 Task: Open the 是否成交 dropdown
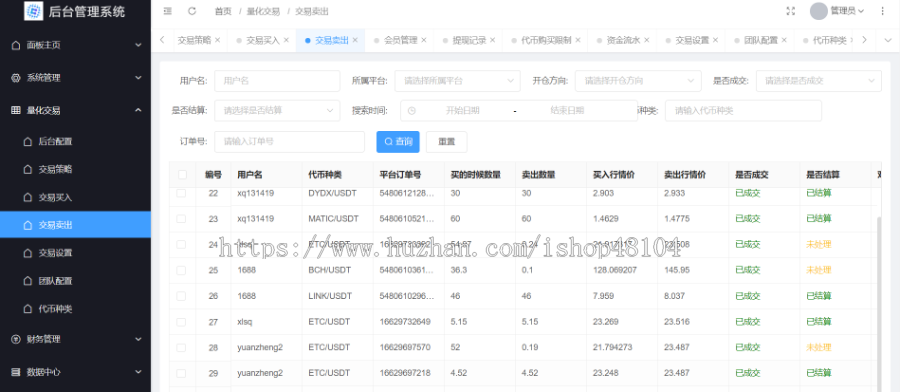[818, 81]
